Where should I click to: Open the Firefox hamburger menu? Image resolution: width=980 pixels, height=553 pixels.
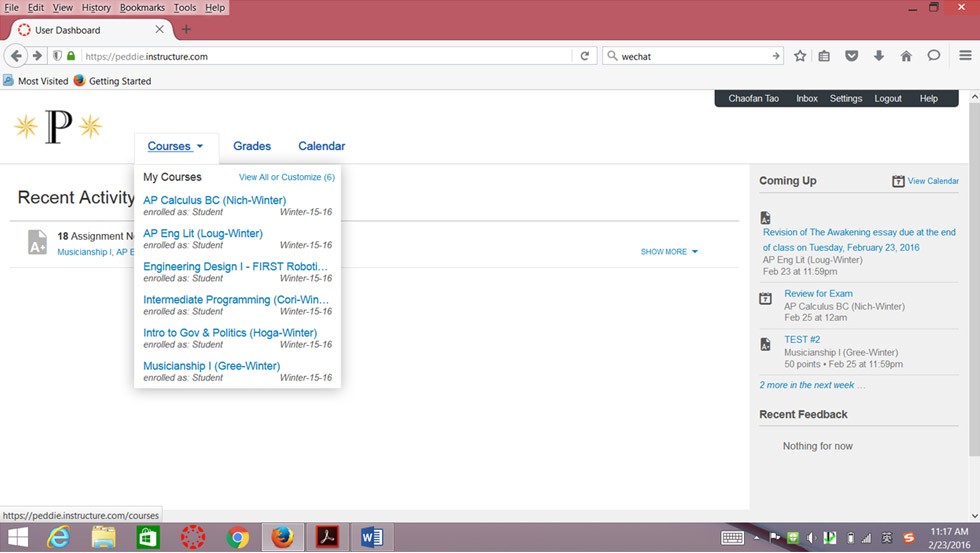pyautogui.click(x=965, y=56)
